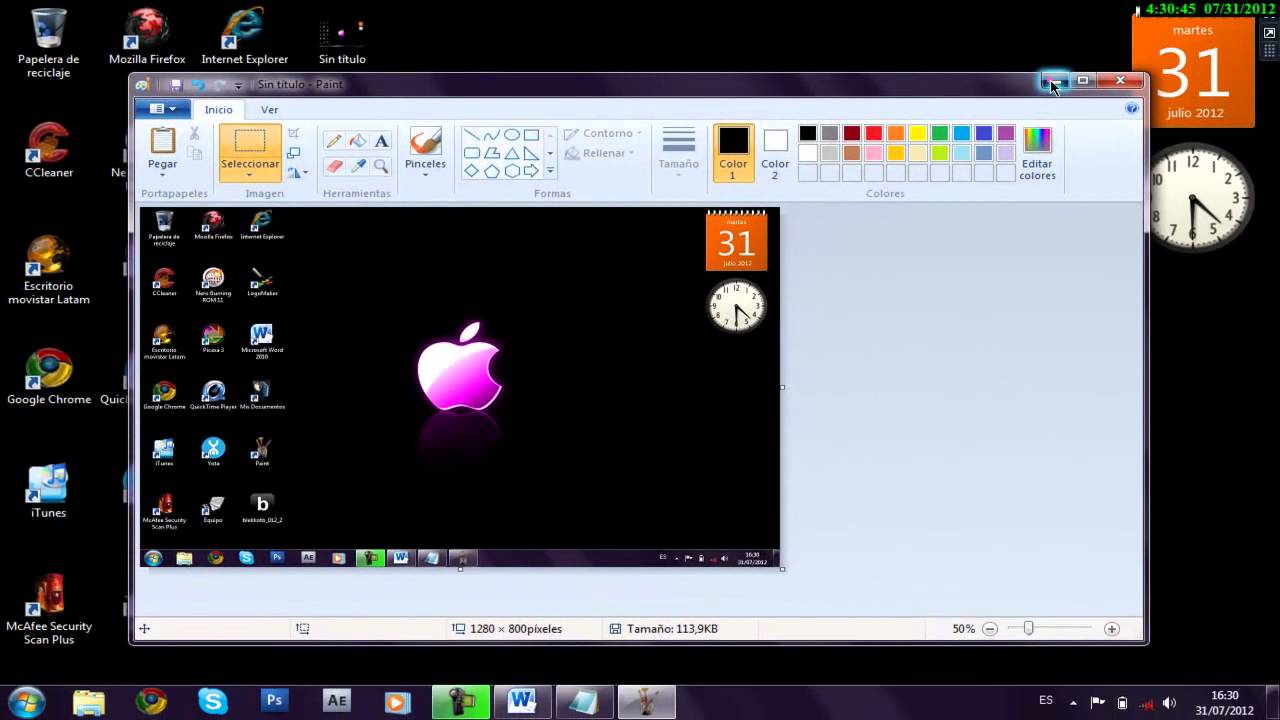Pick the orange color swatch
Image resolution: width=1280 pixels, height=720 pixels.
point(896,133)
